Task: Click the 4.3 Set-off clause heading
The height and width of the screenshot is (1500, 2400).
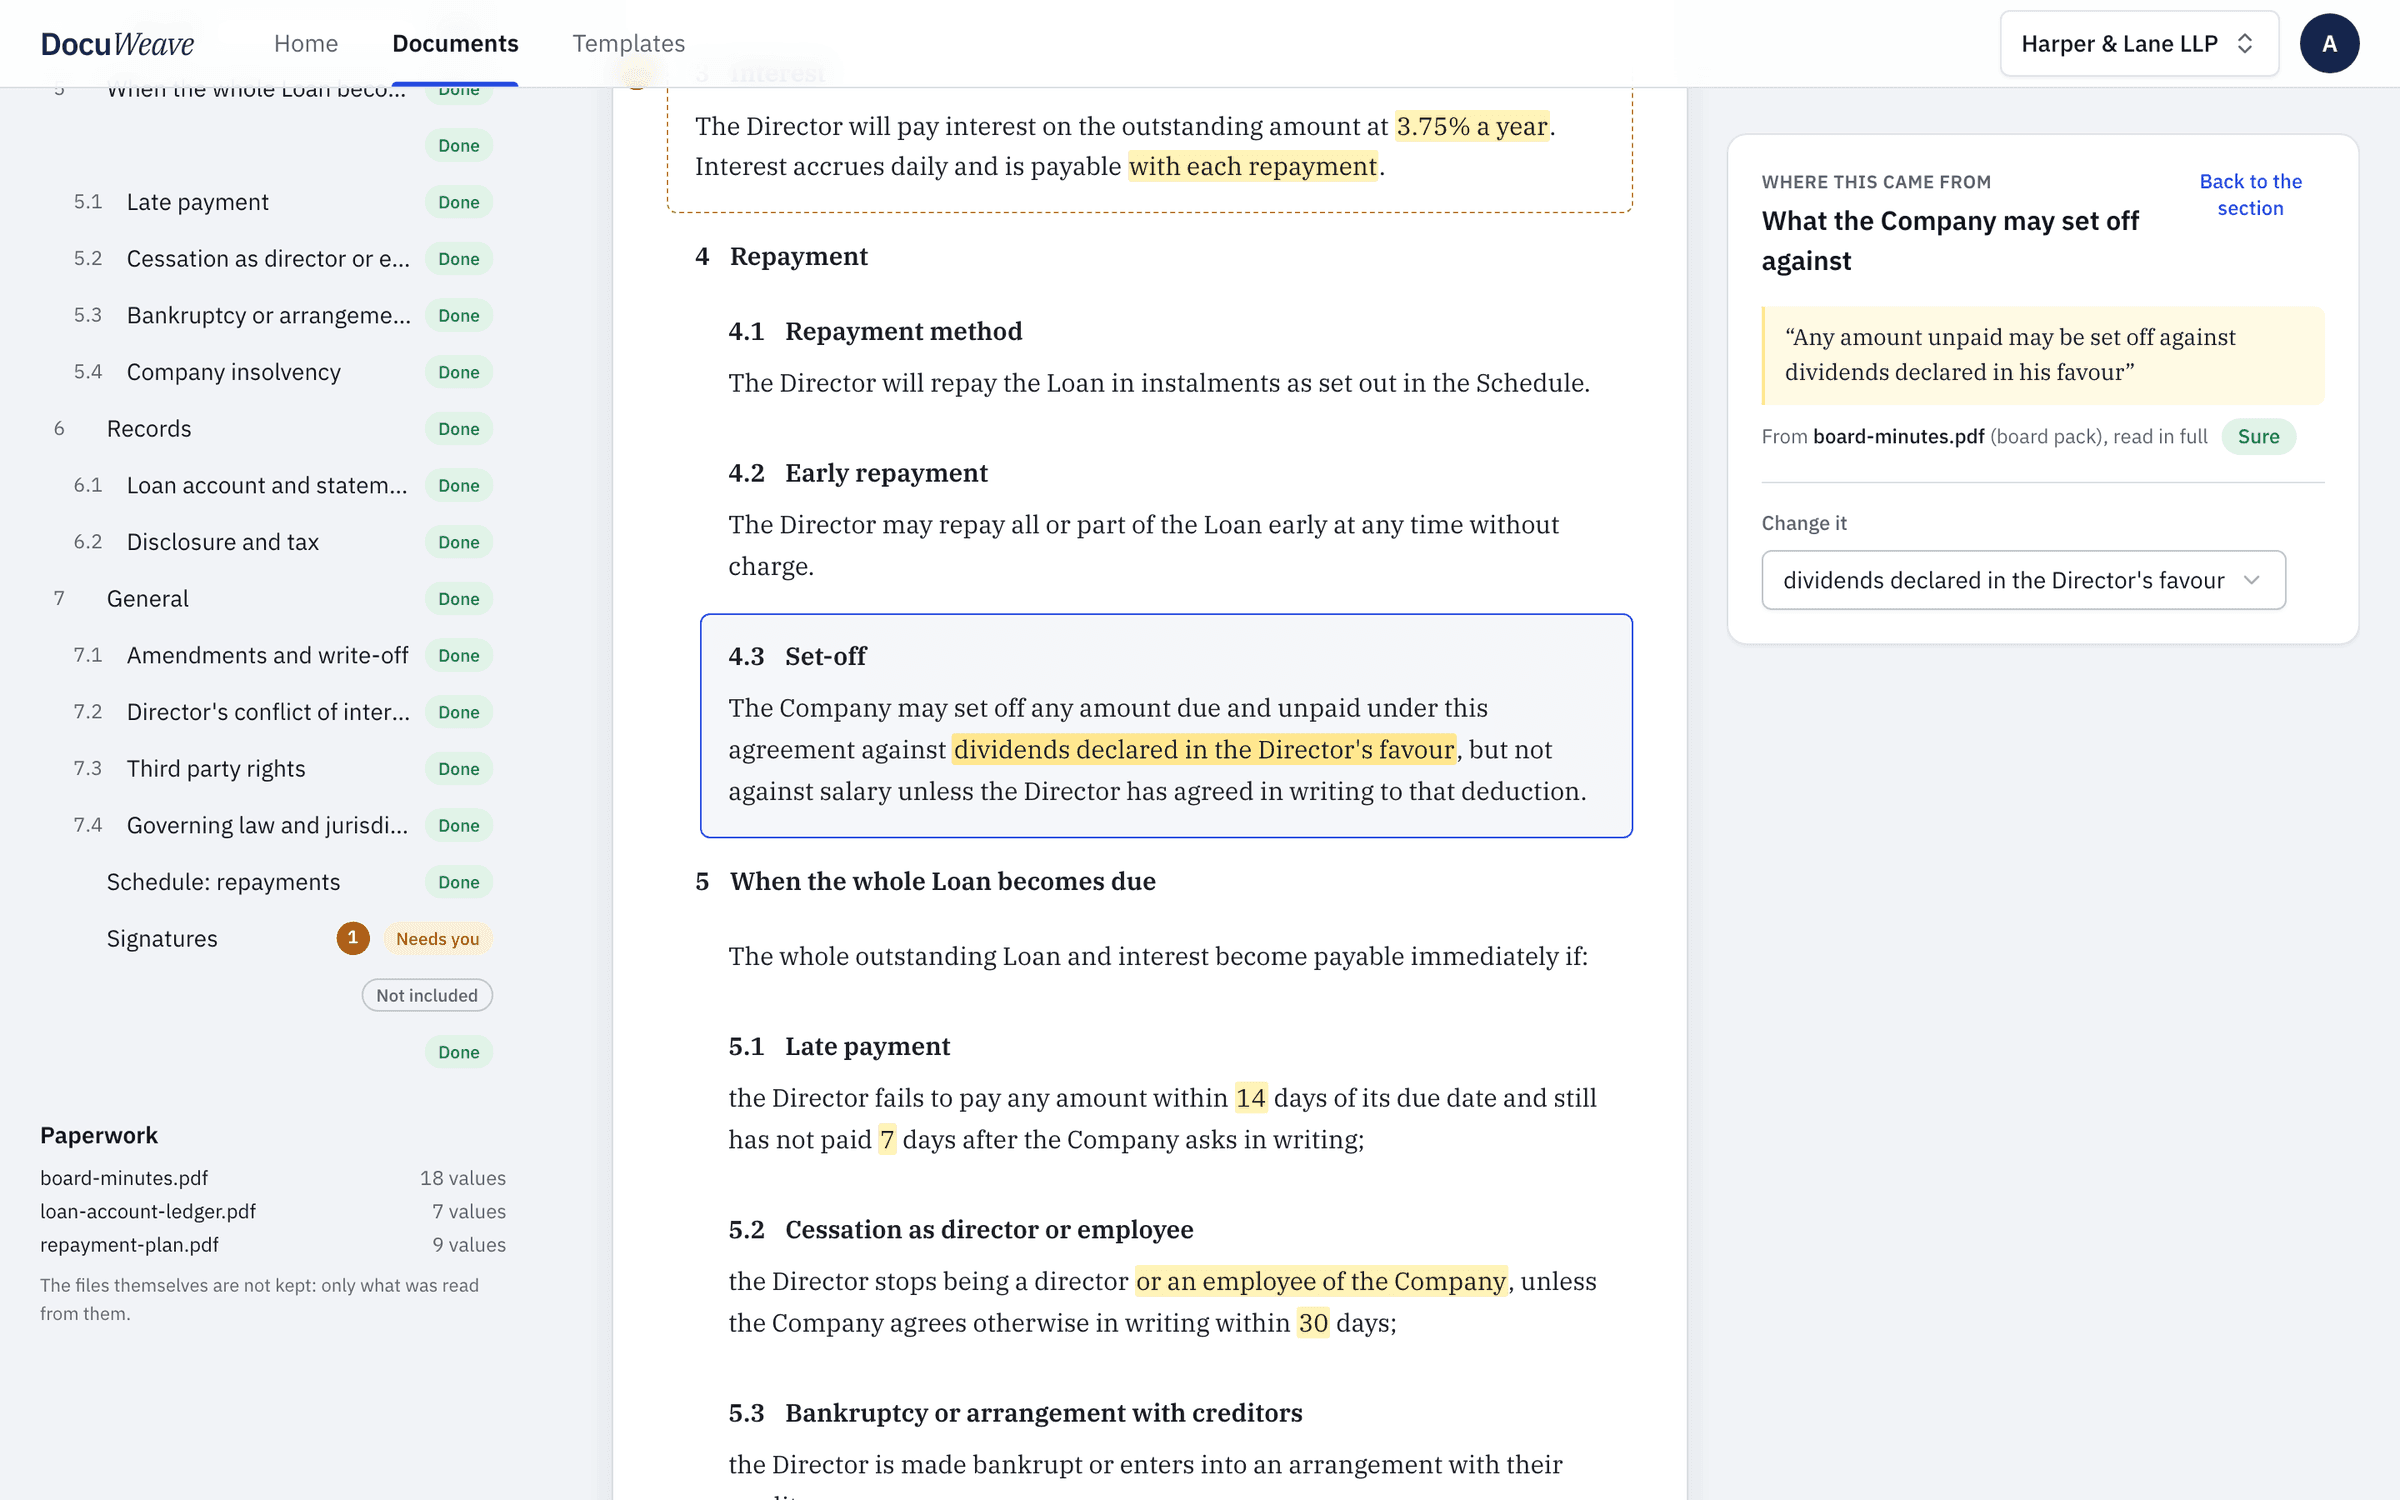Action: [797, 656]
